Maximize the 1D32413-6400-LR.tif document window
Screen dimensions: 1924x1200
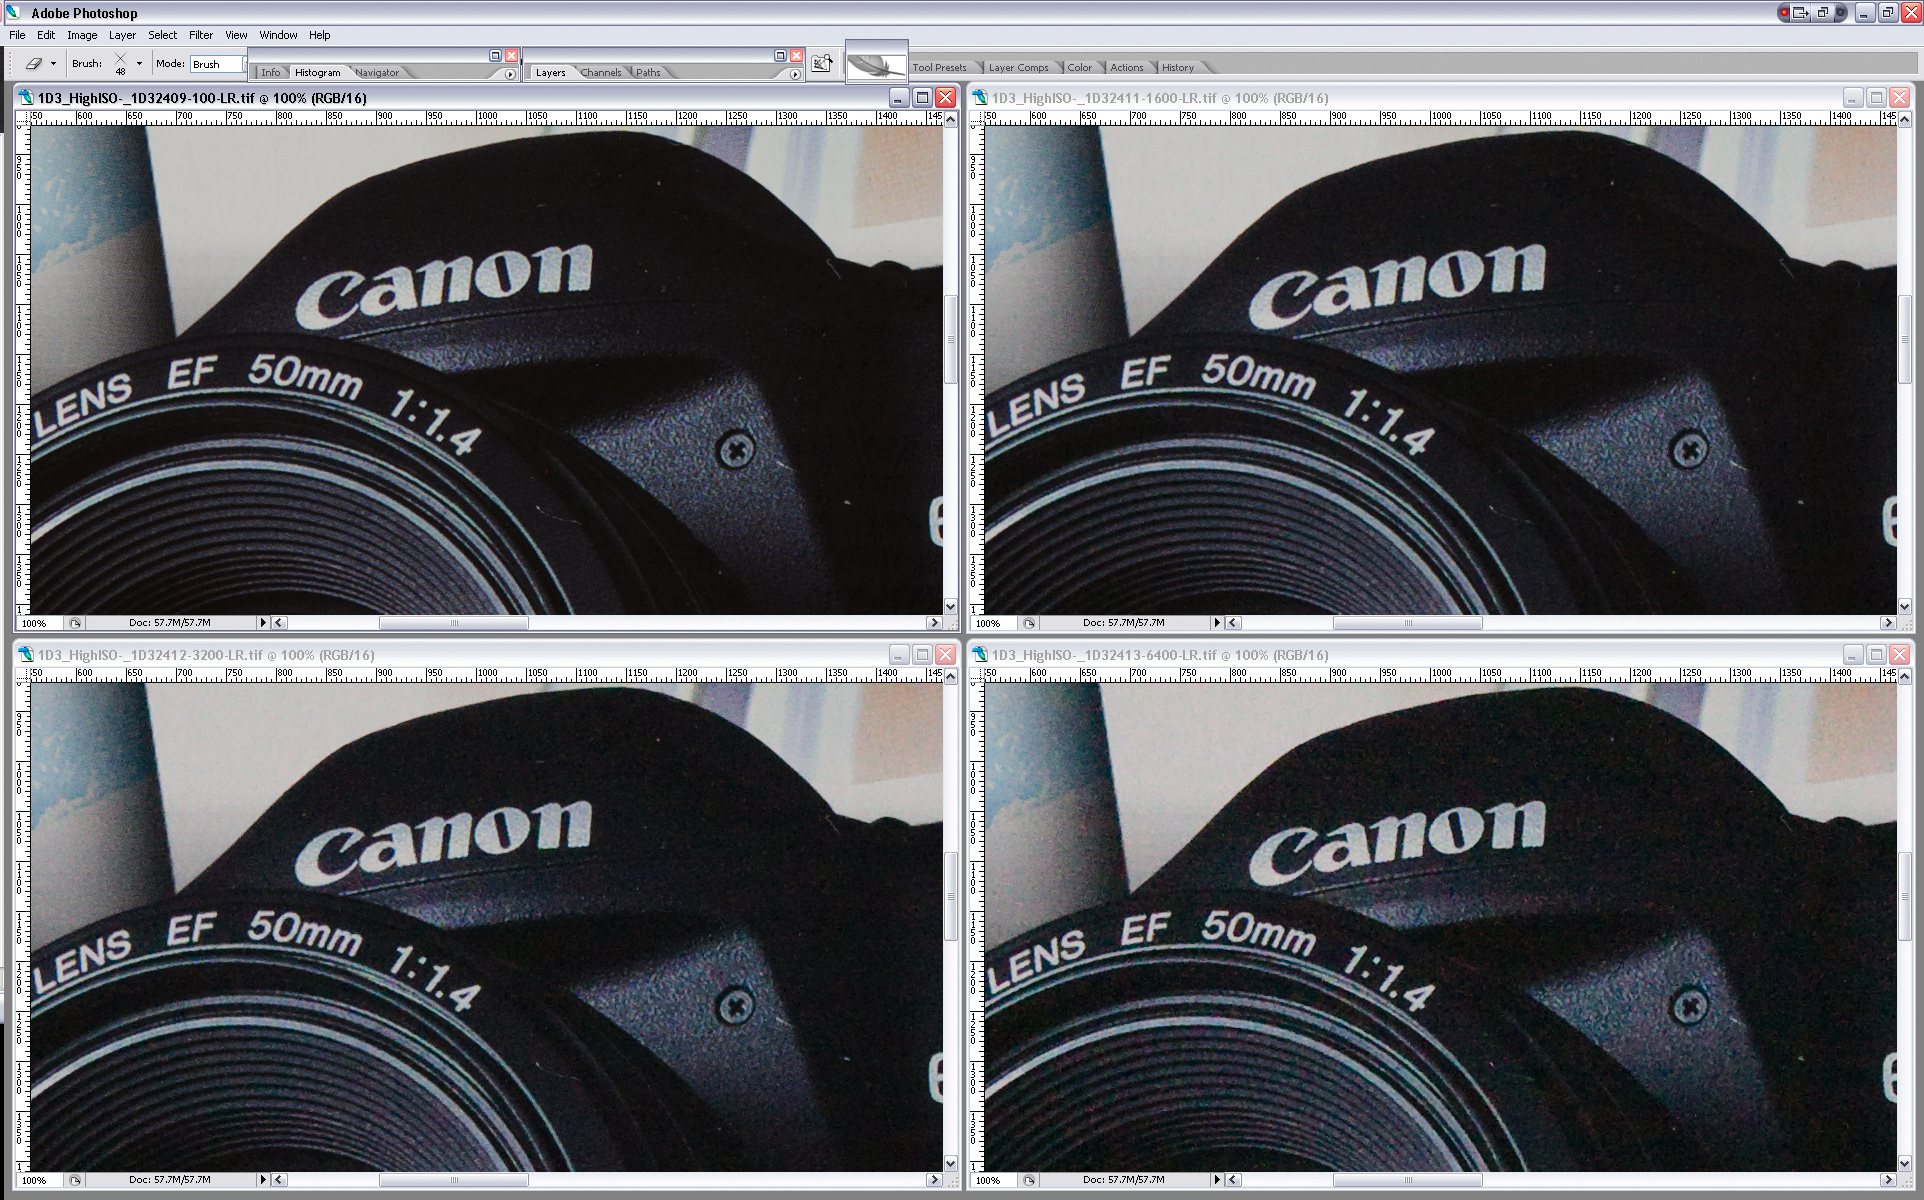click(1876, 654)
